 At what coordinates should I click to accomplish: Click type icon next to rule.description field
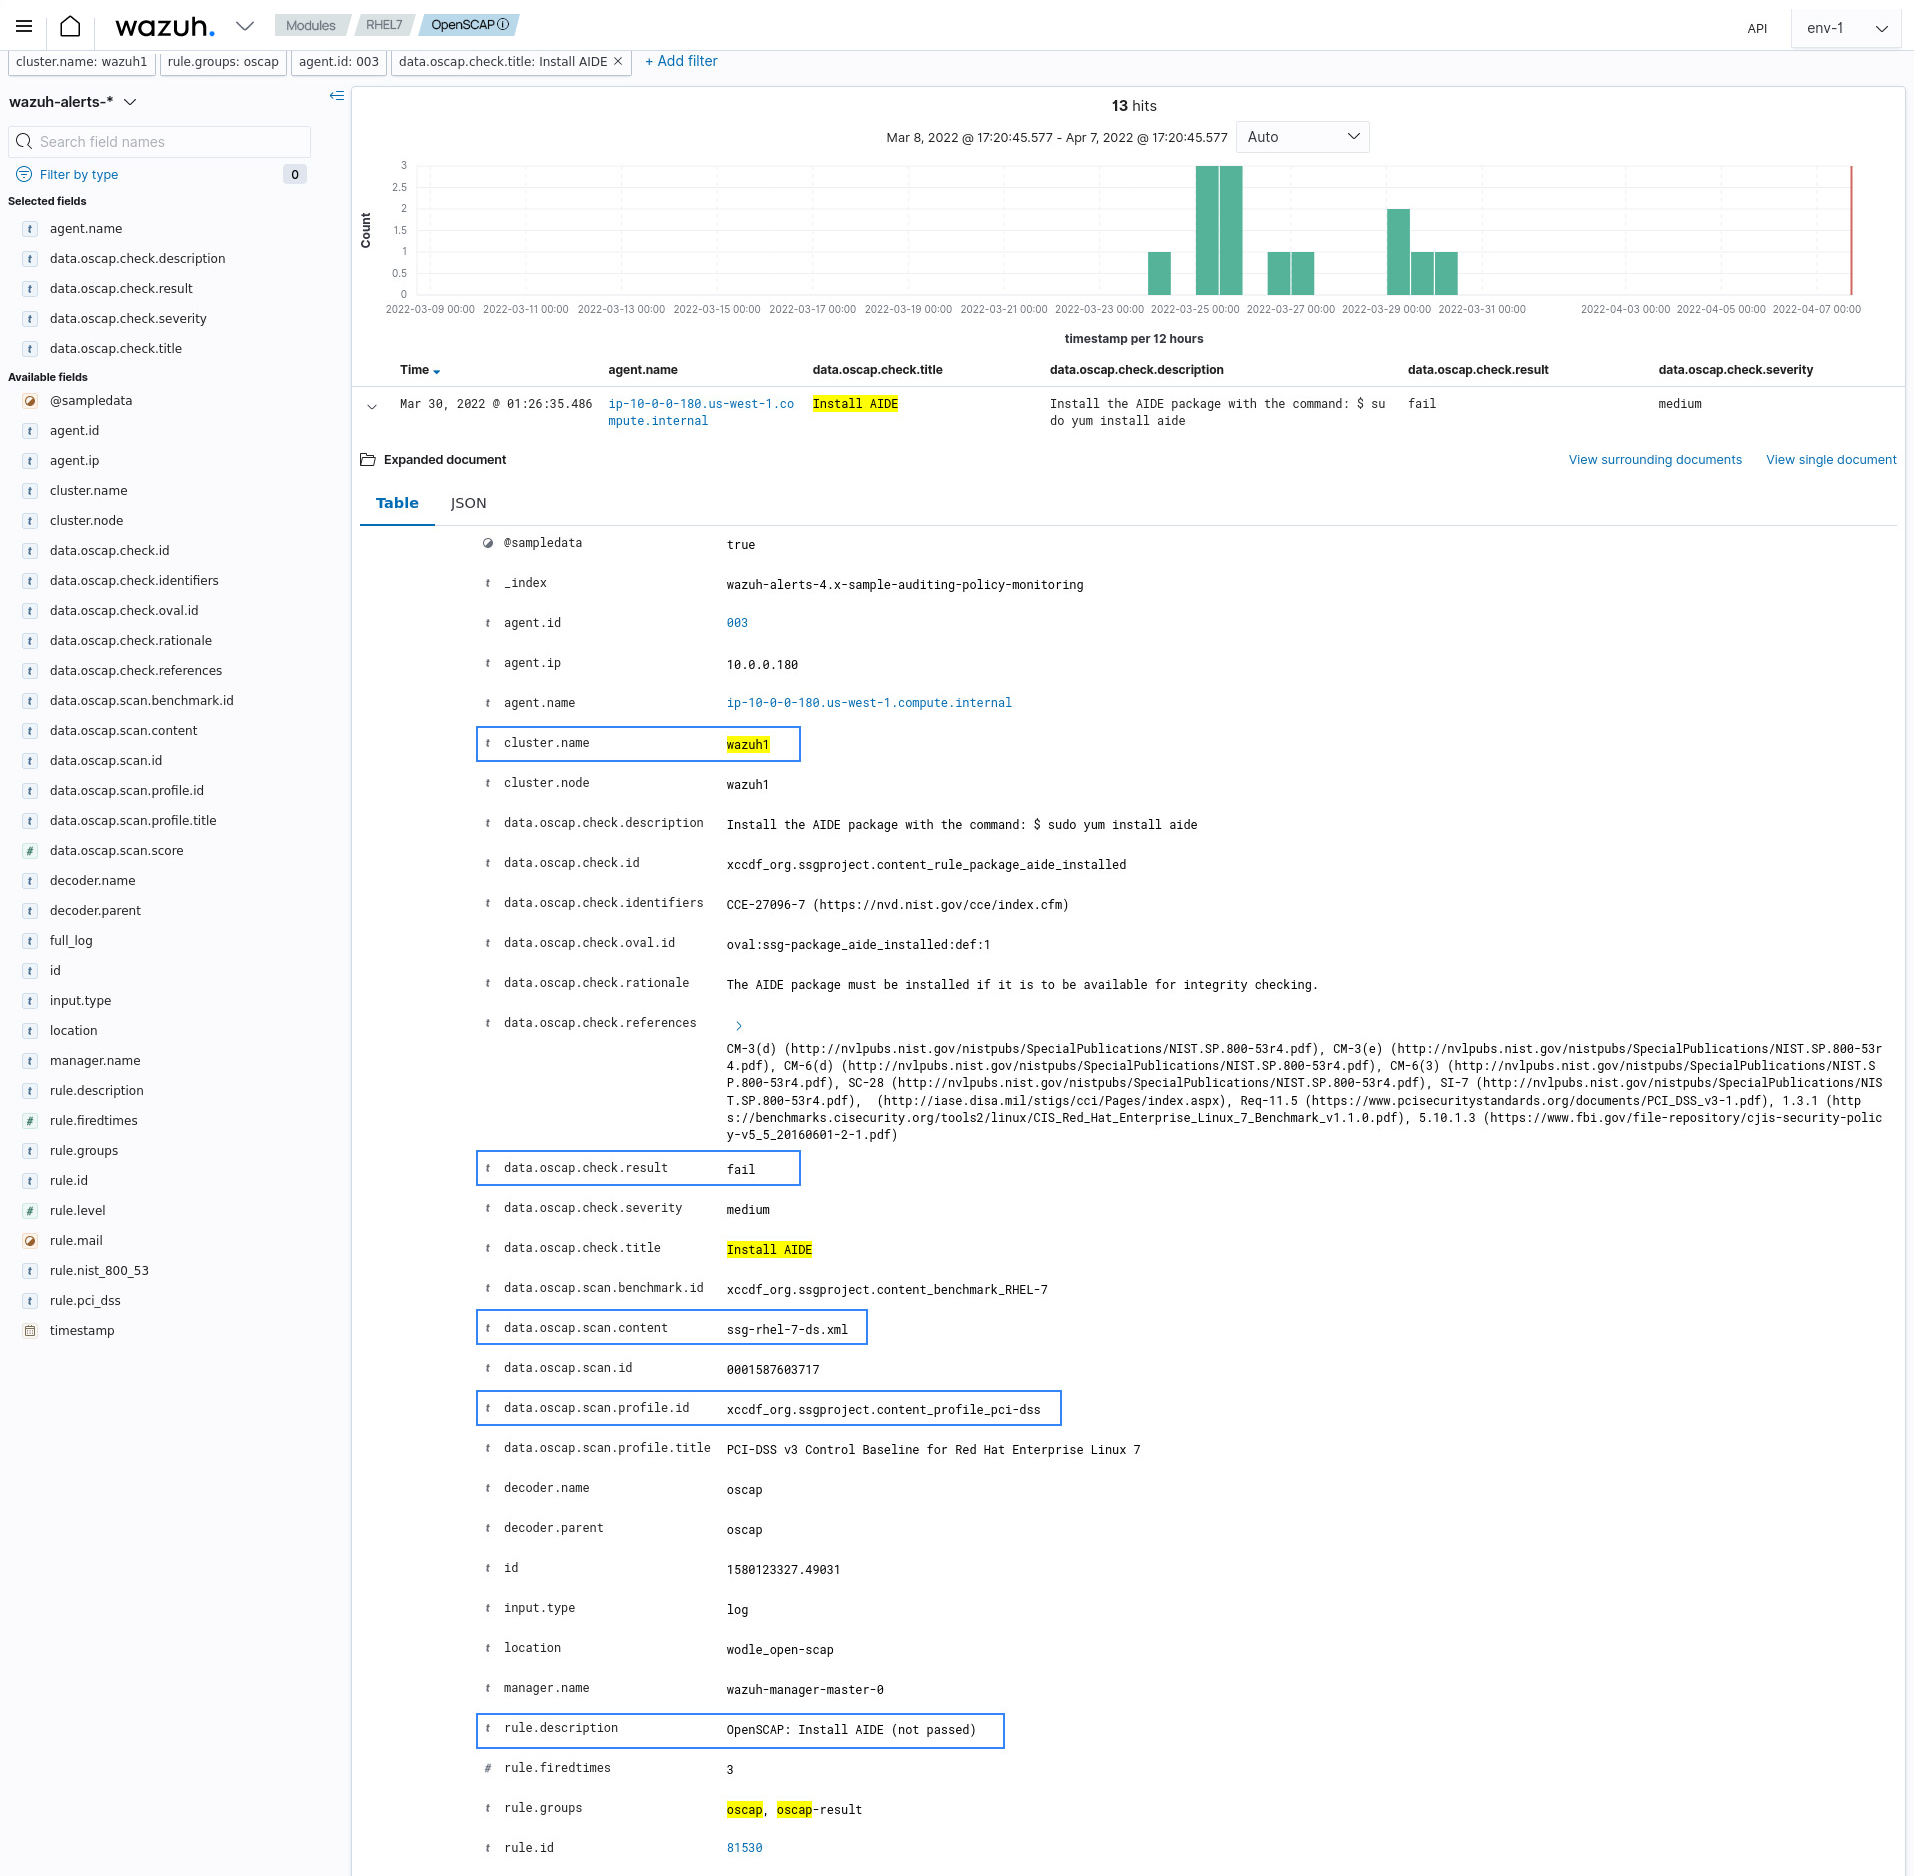[x=30, y=1091]
